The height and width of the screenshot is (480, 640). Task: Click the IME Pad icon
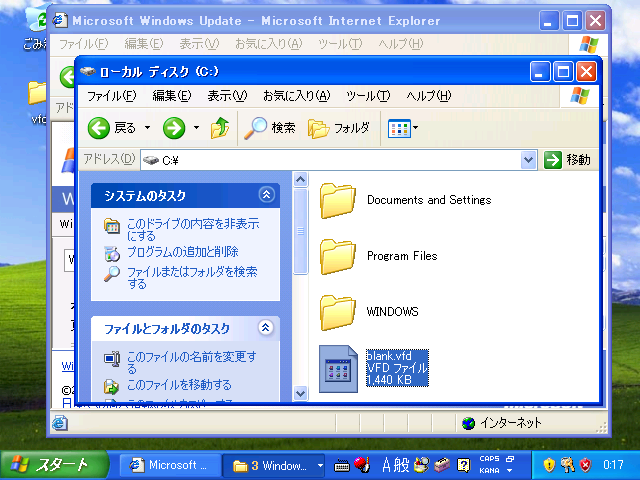422,464
